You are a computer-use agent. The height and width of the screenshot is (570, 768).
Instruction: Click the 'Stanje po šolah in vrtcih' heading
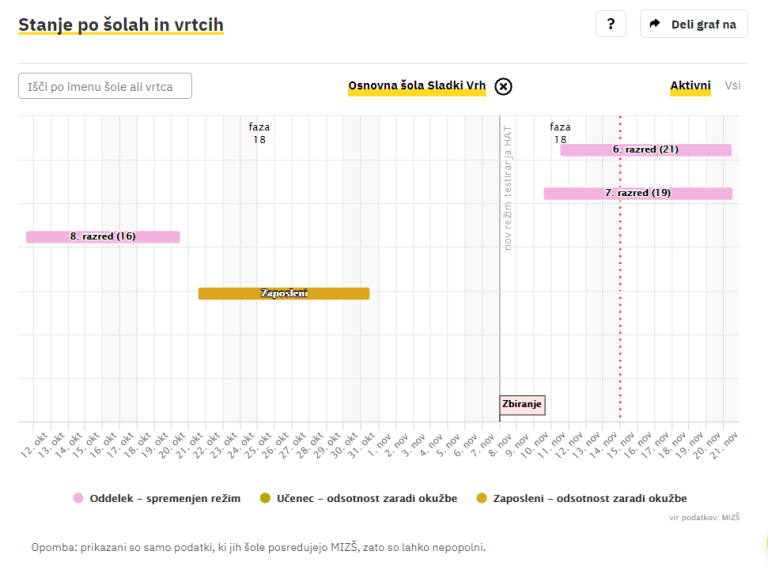click(x=121, y=24)
